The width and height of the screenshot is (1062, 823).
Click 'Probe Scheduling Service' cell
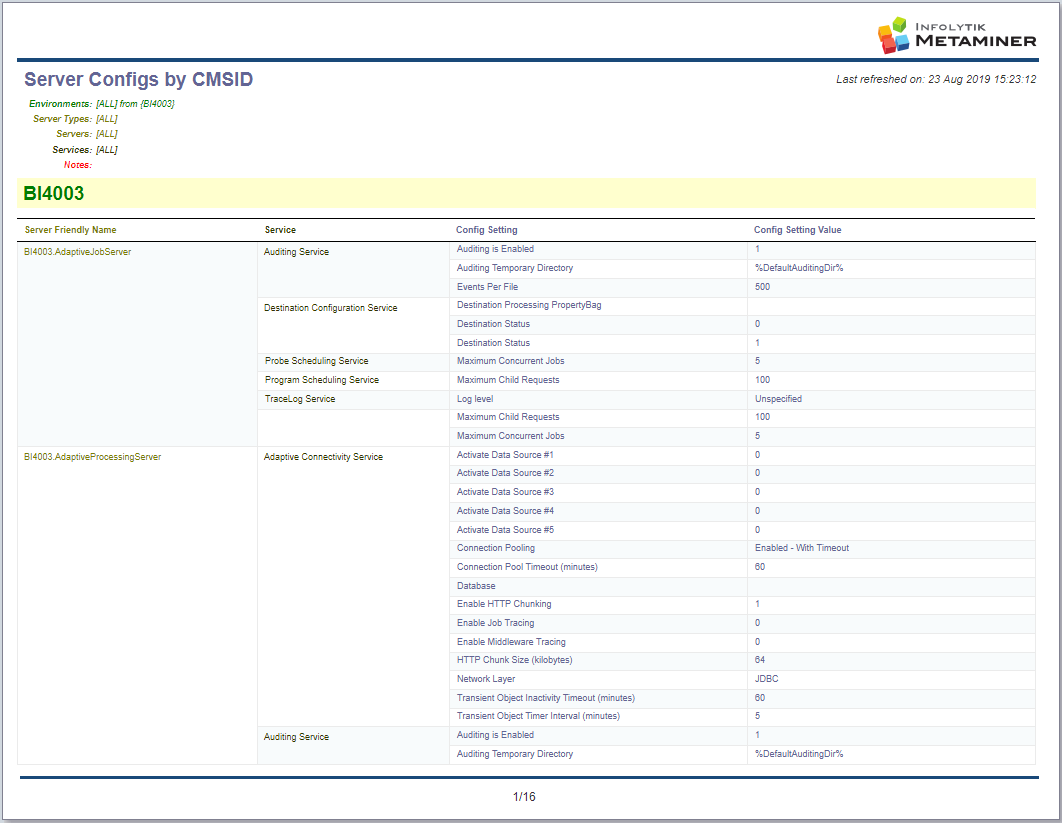coord(316,361)
